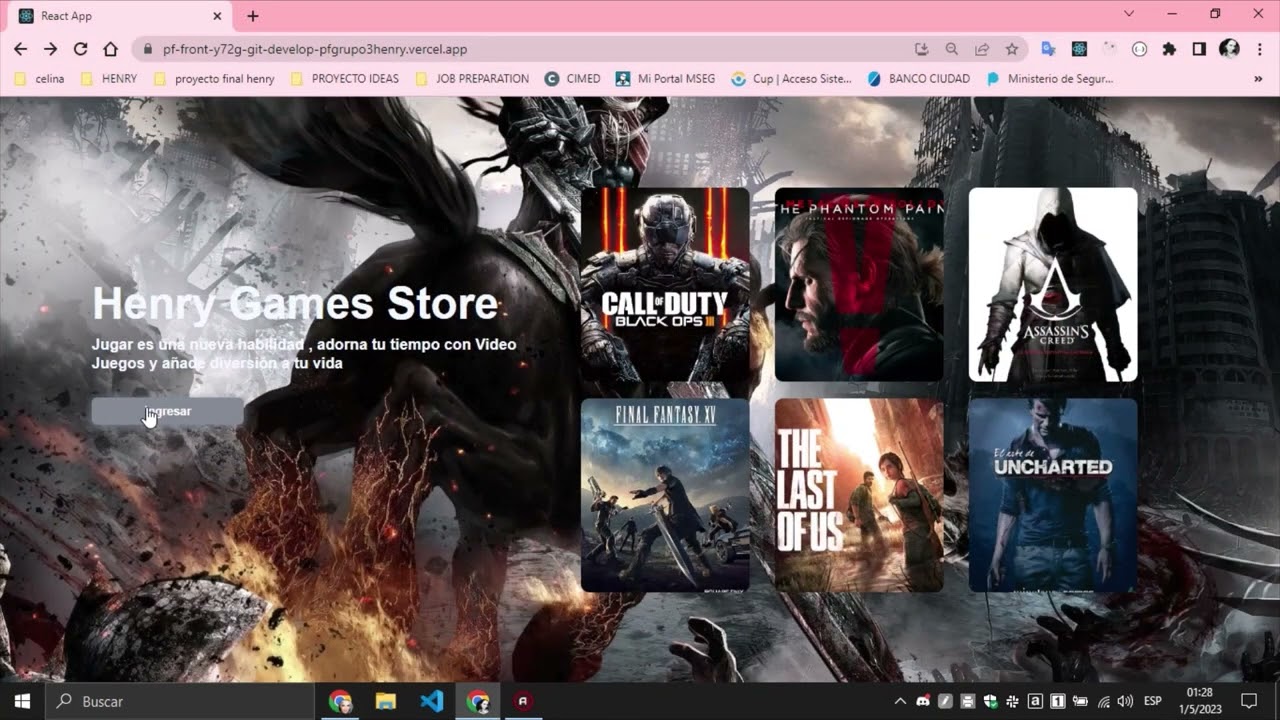Open the first Chrome taskbar icon
The width and height of the screenshot is (1280, 720).
click(340, 701)
